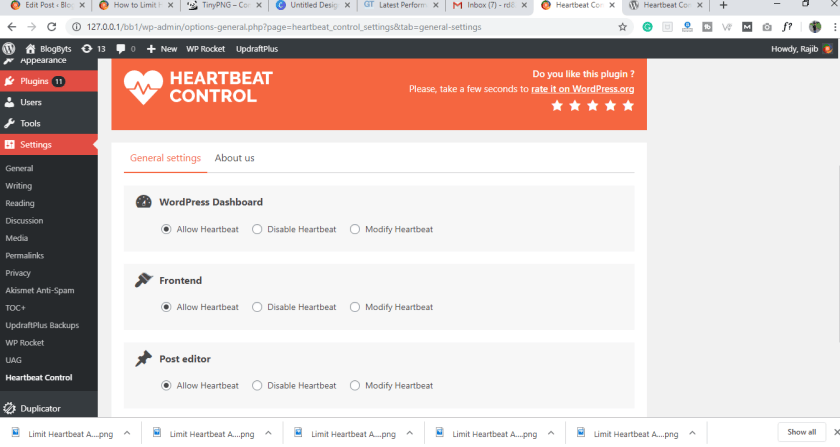Open the Chrome three-dot menu
The height and width of the screenshot is (447, 840).
(x=835, y=27)
